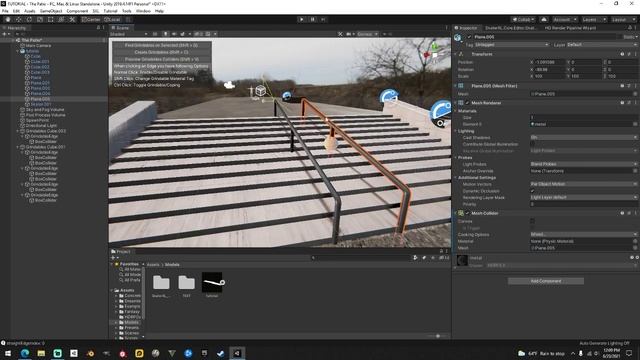Image resolution: width=640 pixels, height=360 pixels.
Task: Switch to the HD Render Pipeline Wizard tab
Action: click(570, 28)
